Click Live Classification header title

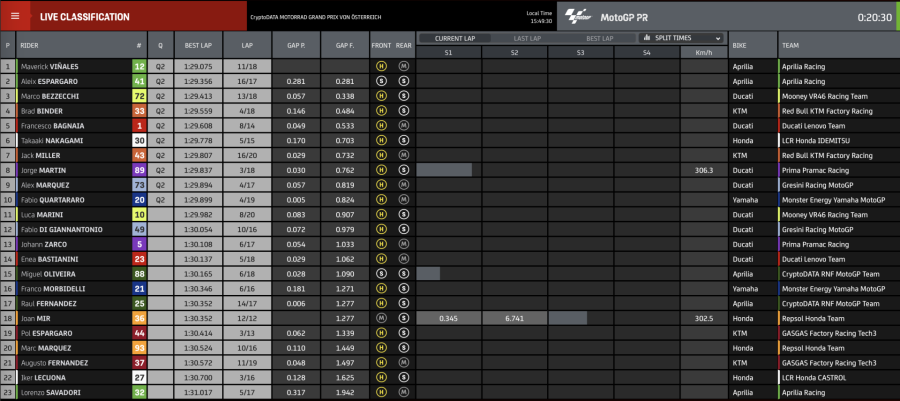[84, 17]
